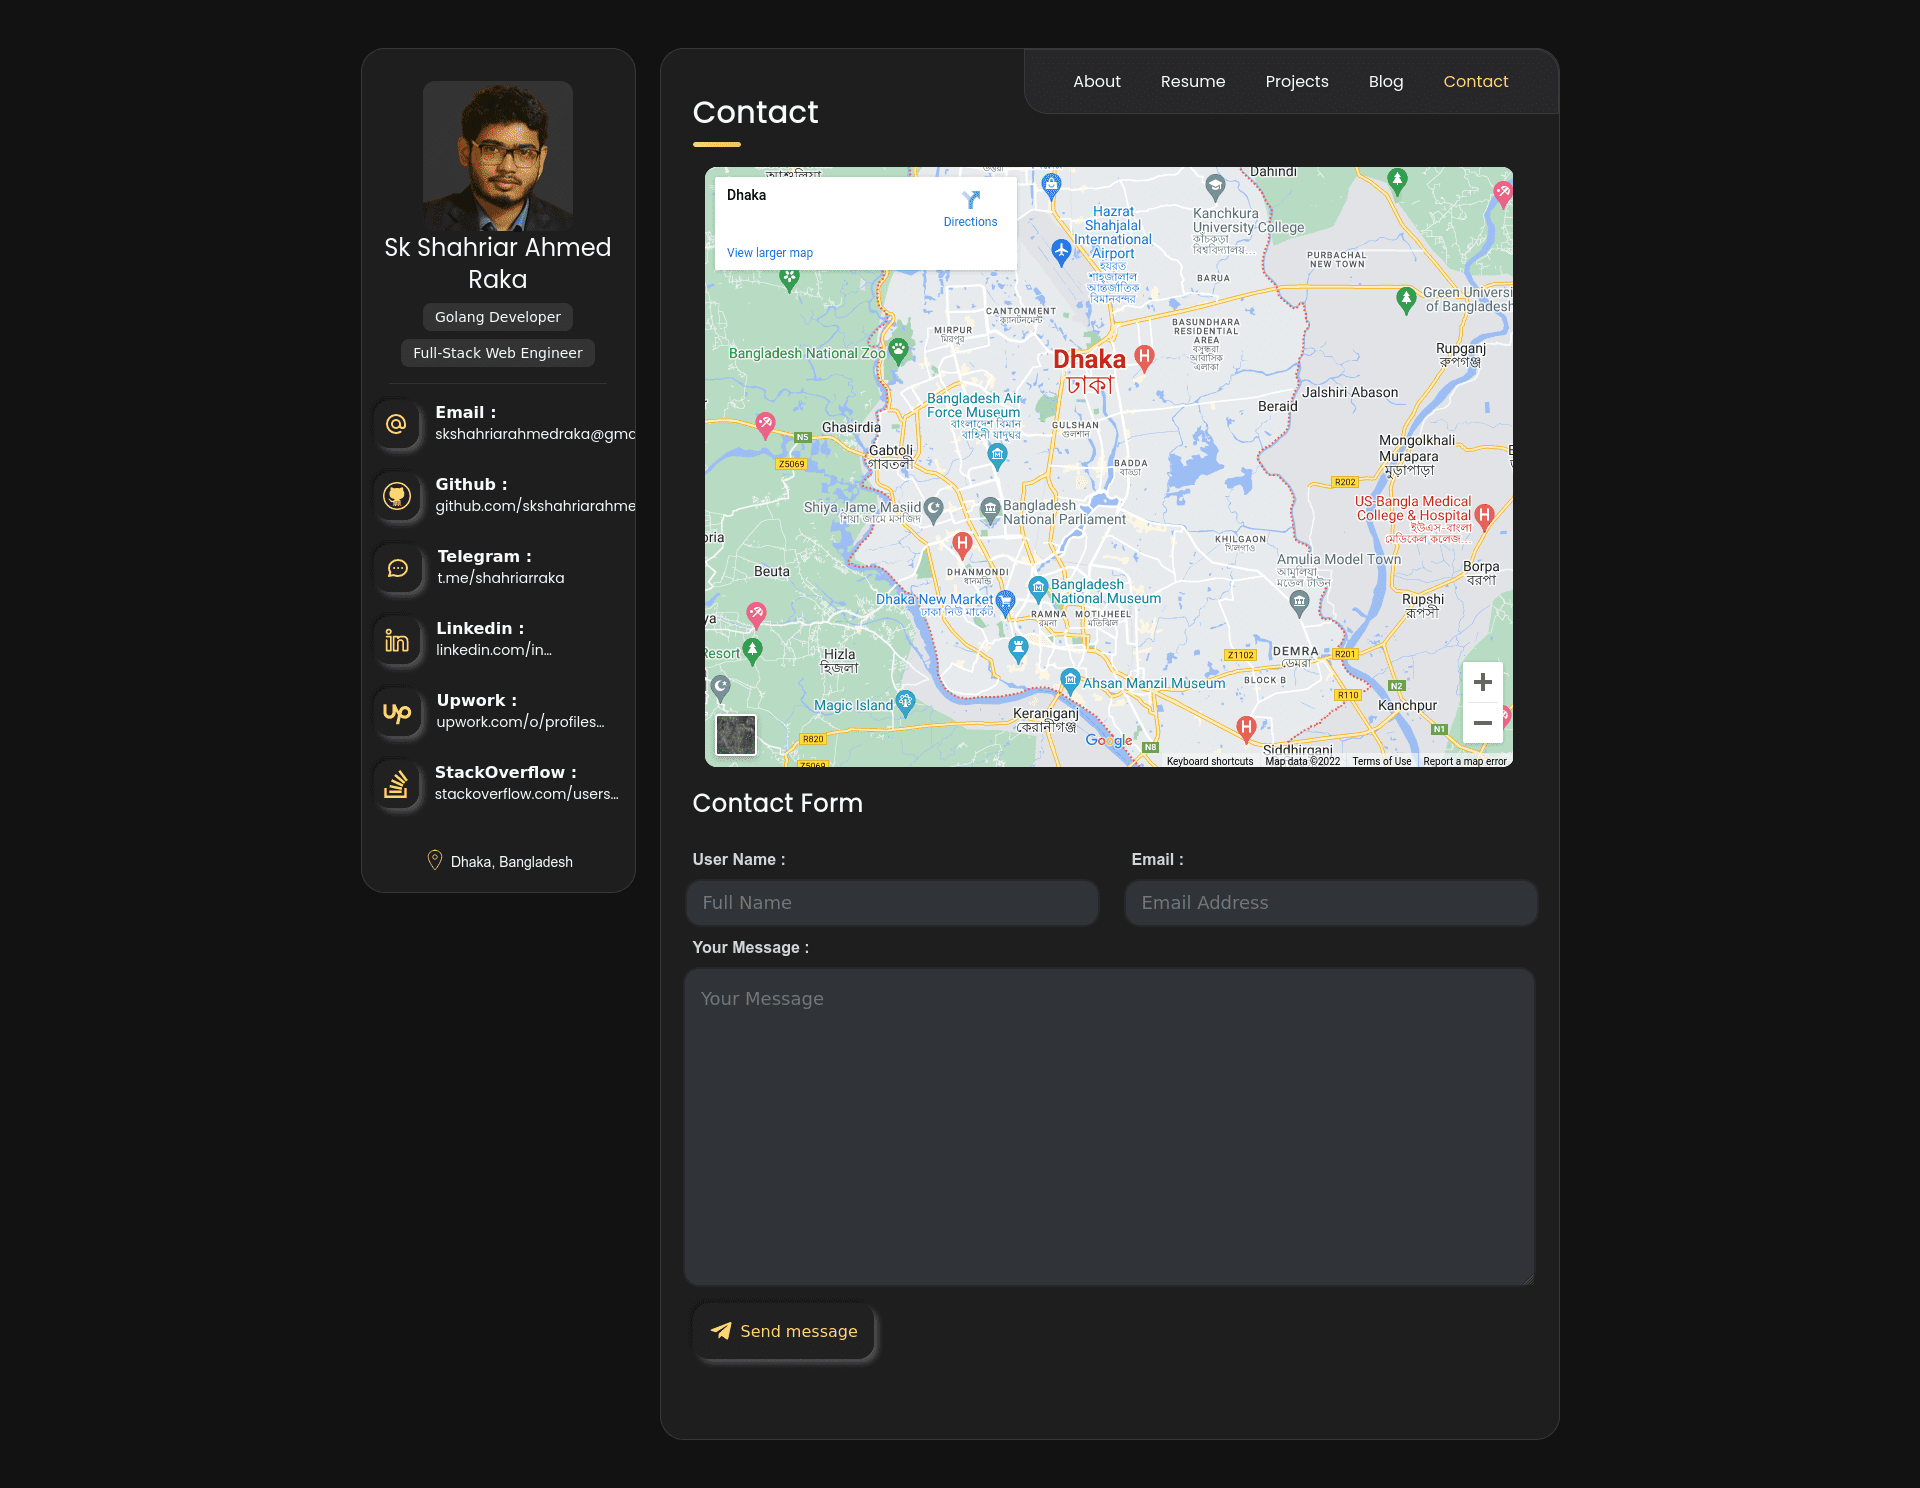
Task: Switch to the Projects tab
Action: pyautogui.click(x=1297, y=82)
